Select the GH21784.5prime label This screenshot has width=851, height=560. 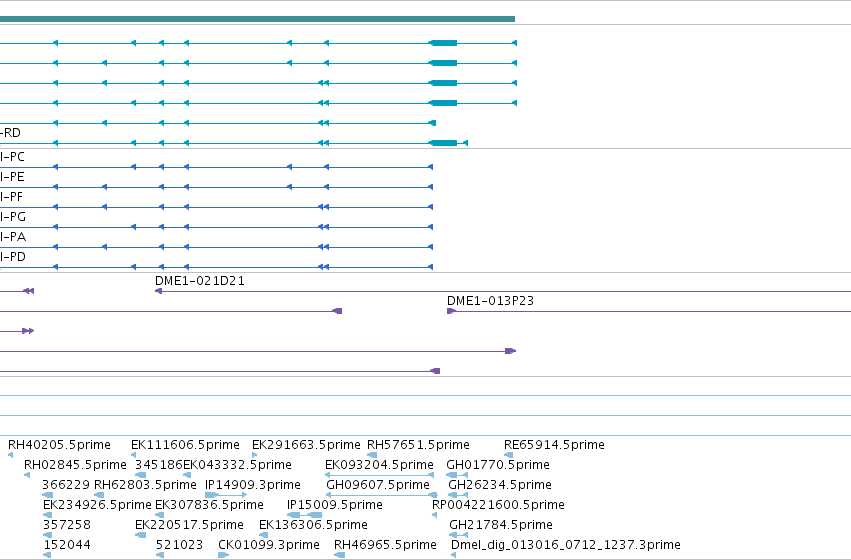pos(501,525)
